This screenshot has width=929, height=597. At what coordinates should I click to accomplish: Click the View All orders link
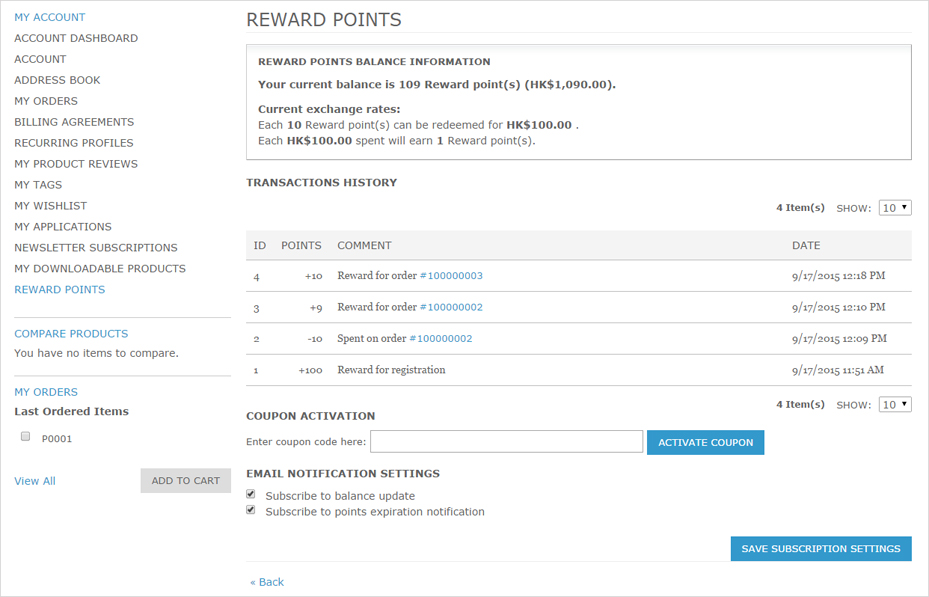point(35,481)
